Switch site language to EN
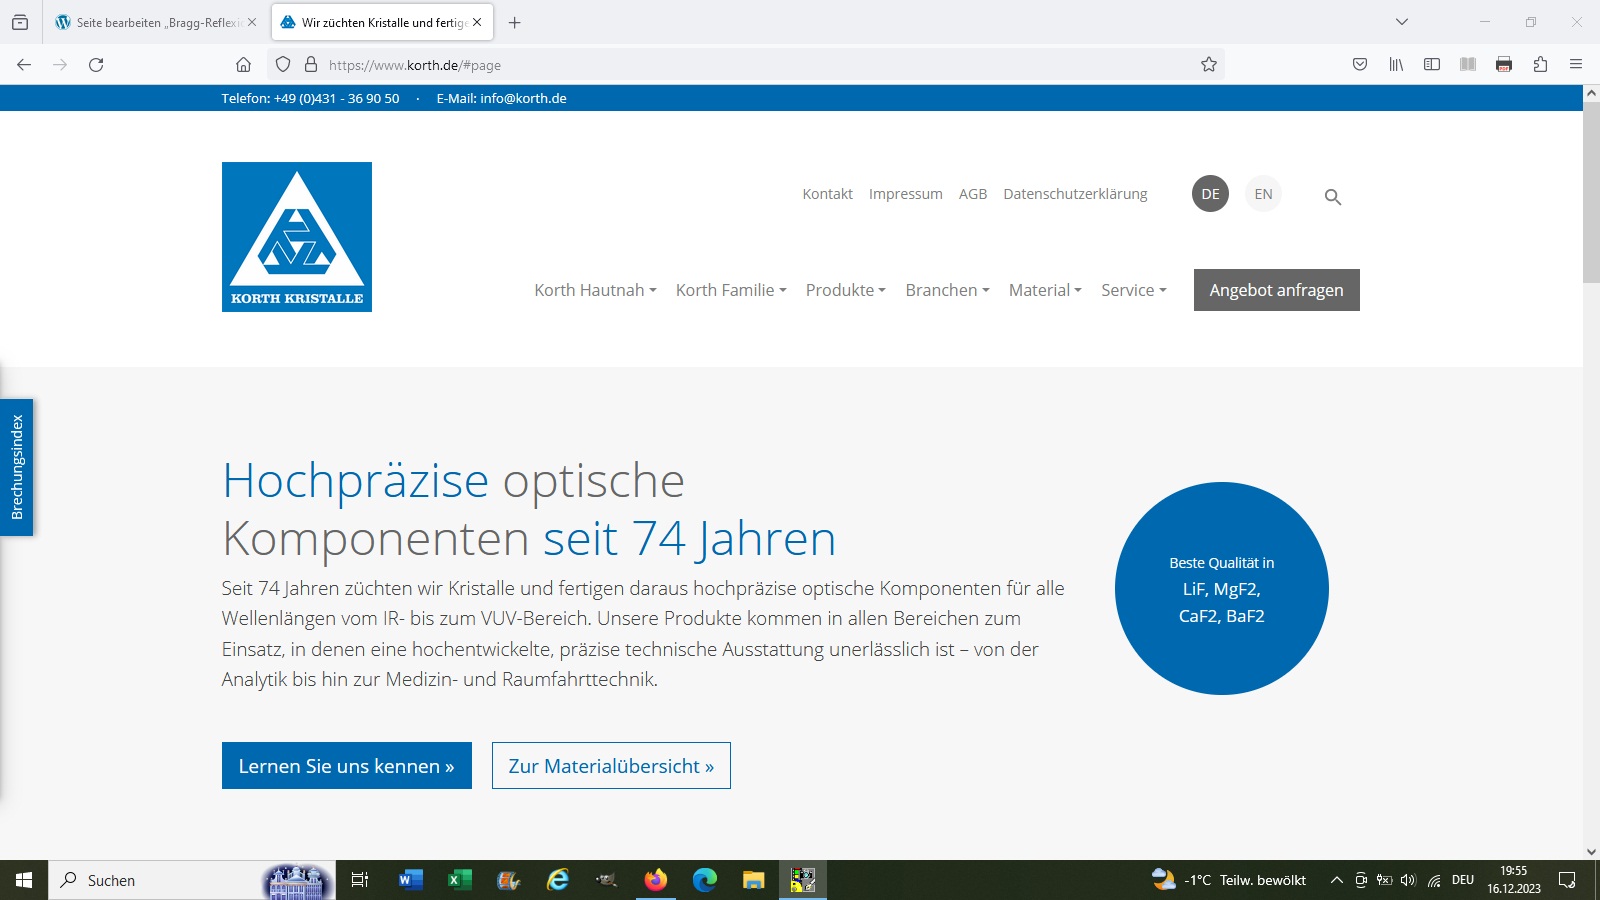Image resolution: width=1600 pixels, height=900 pixels. [x=1263, y=194]
